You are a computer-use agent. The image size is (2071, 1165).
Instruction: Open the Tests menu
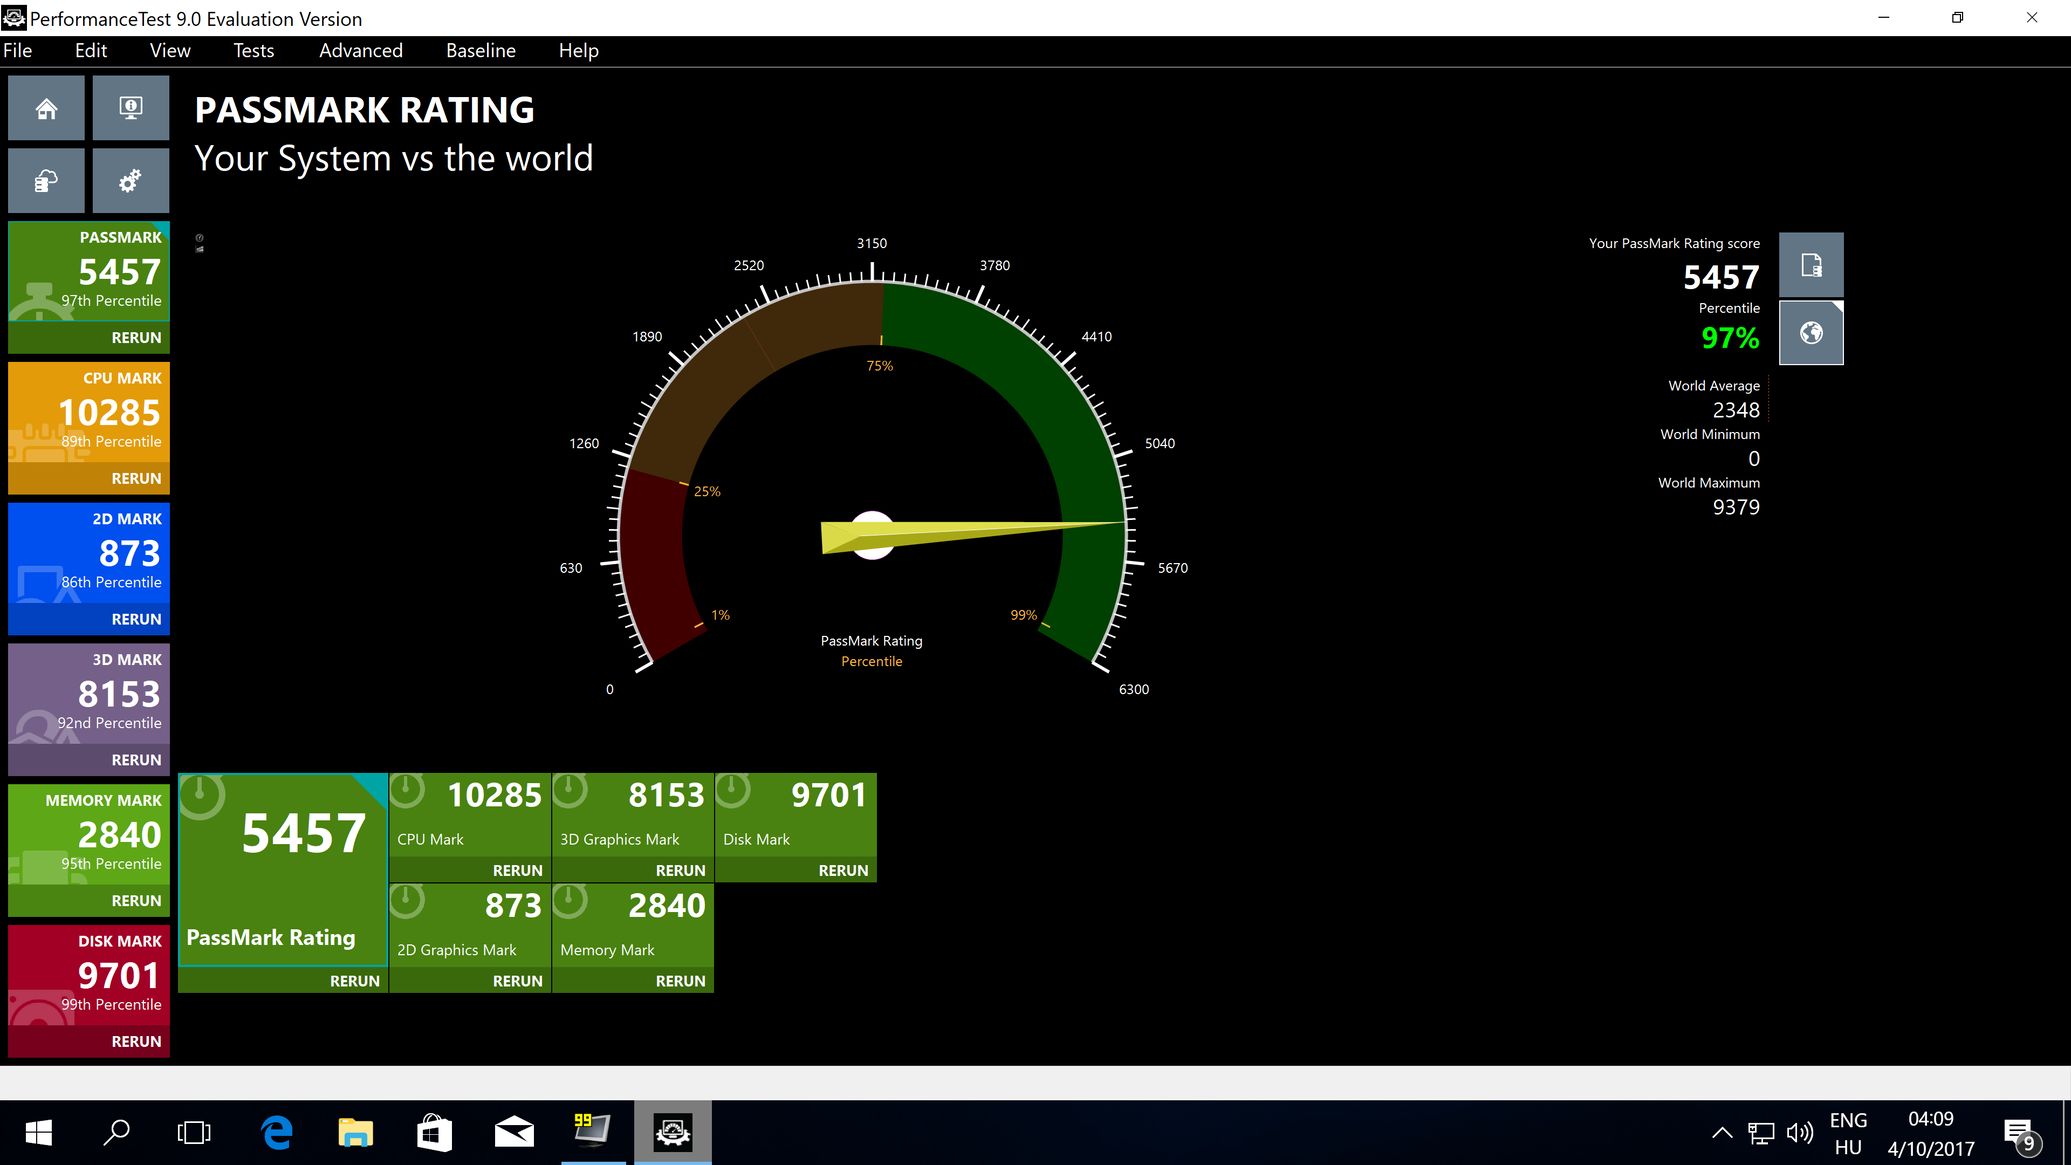point(254,50)
